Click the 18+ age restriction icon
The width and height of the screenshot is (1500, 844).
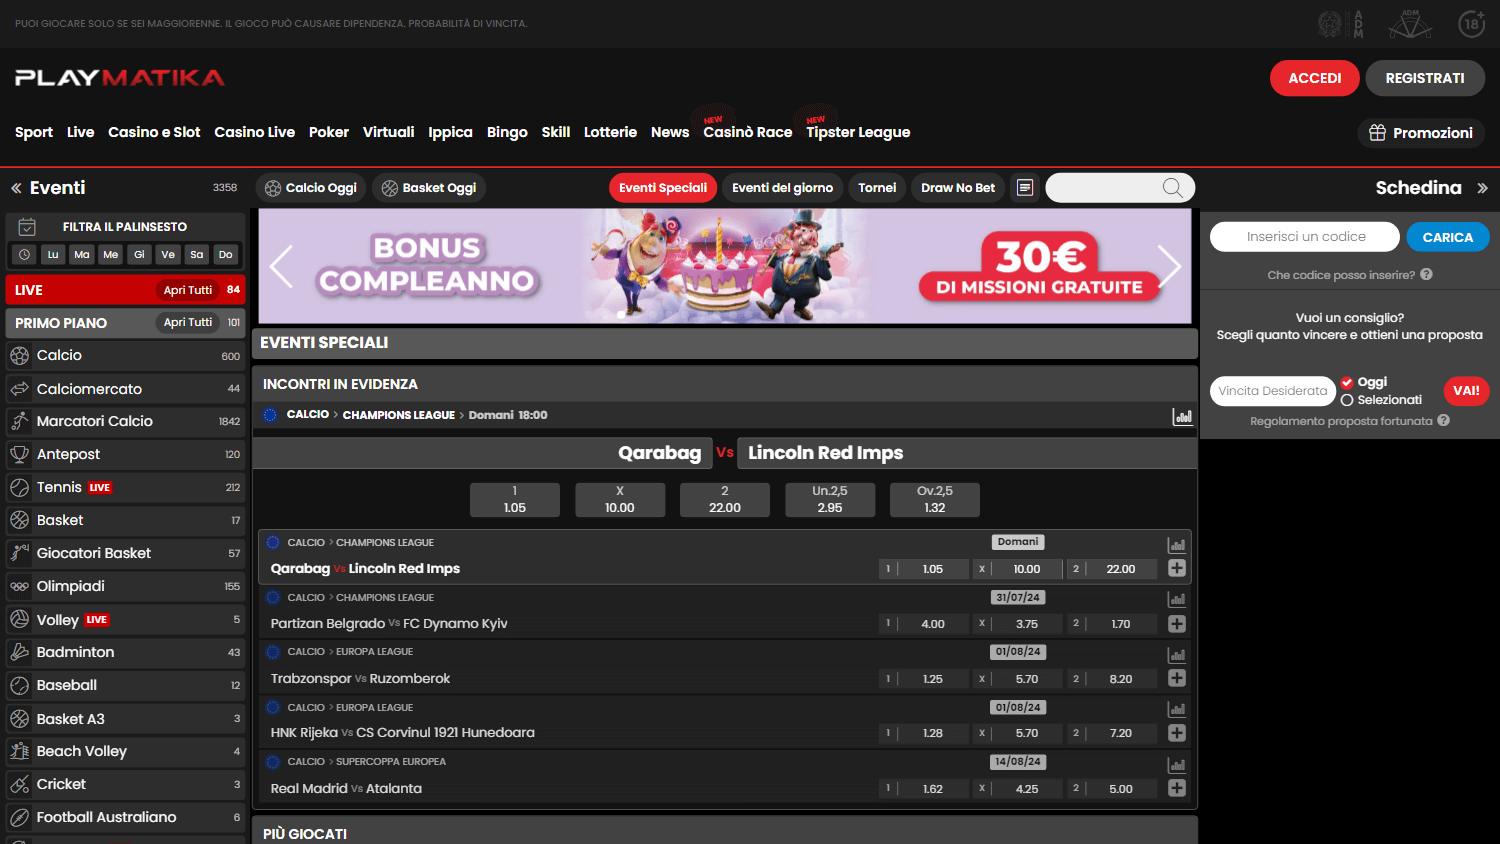click(x=1471, y=24)
